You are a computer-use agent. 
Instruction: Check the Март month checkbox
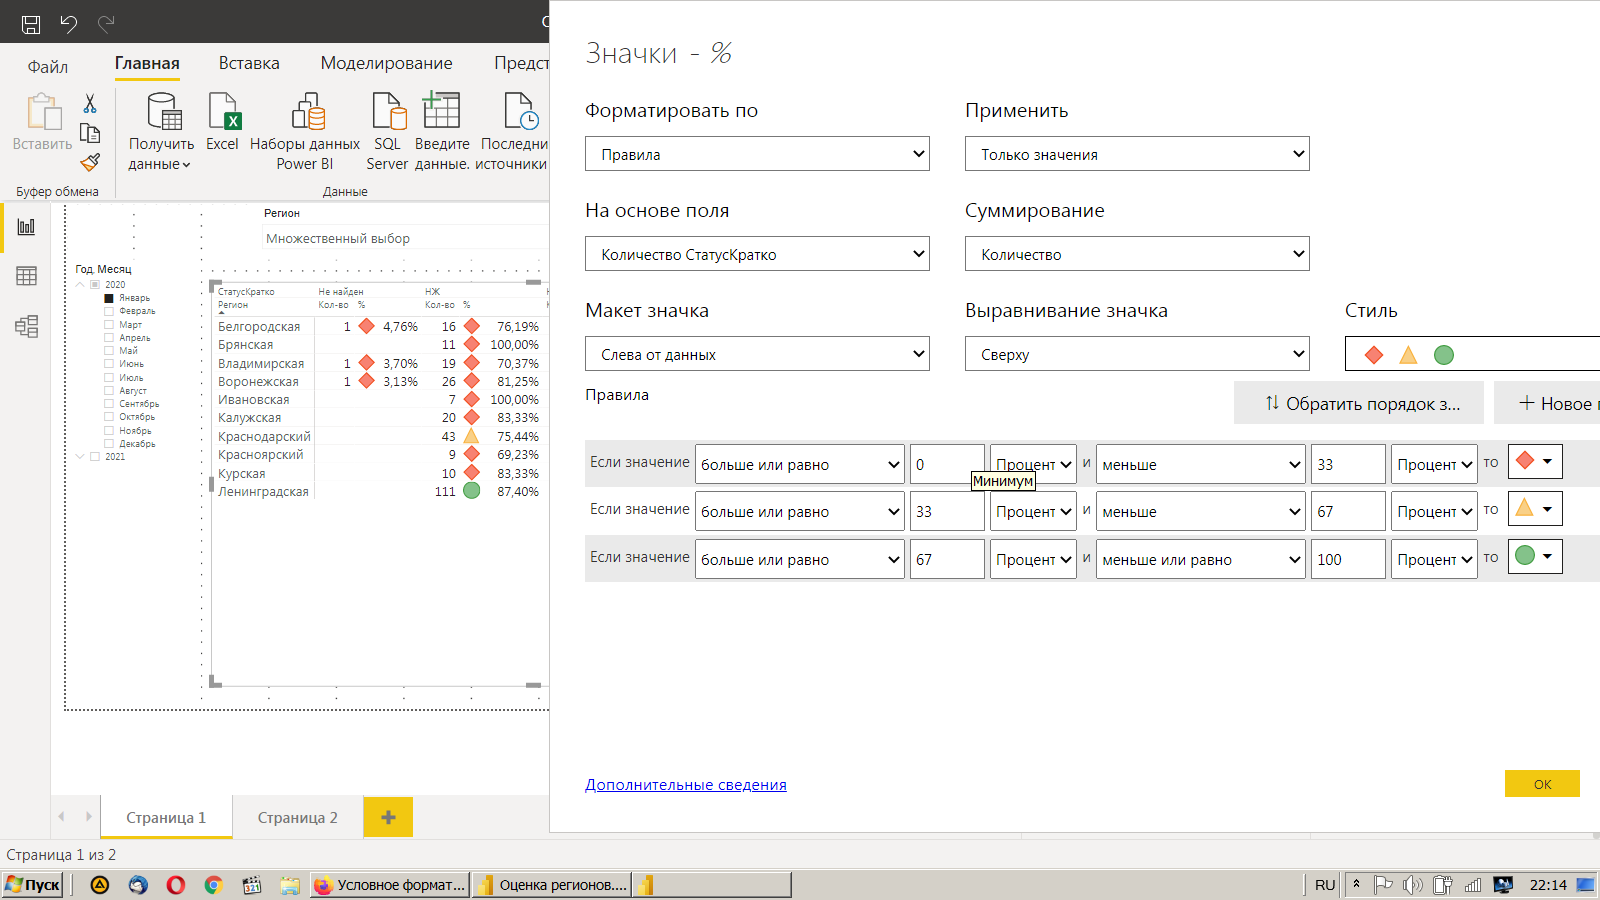109,325
